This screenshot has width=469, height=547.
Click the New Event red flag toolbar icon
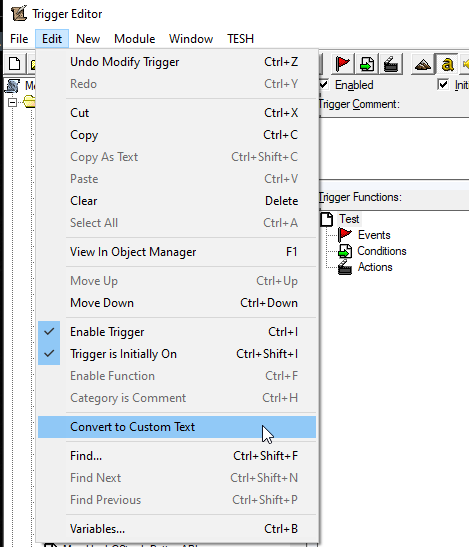pos(342,64)
